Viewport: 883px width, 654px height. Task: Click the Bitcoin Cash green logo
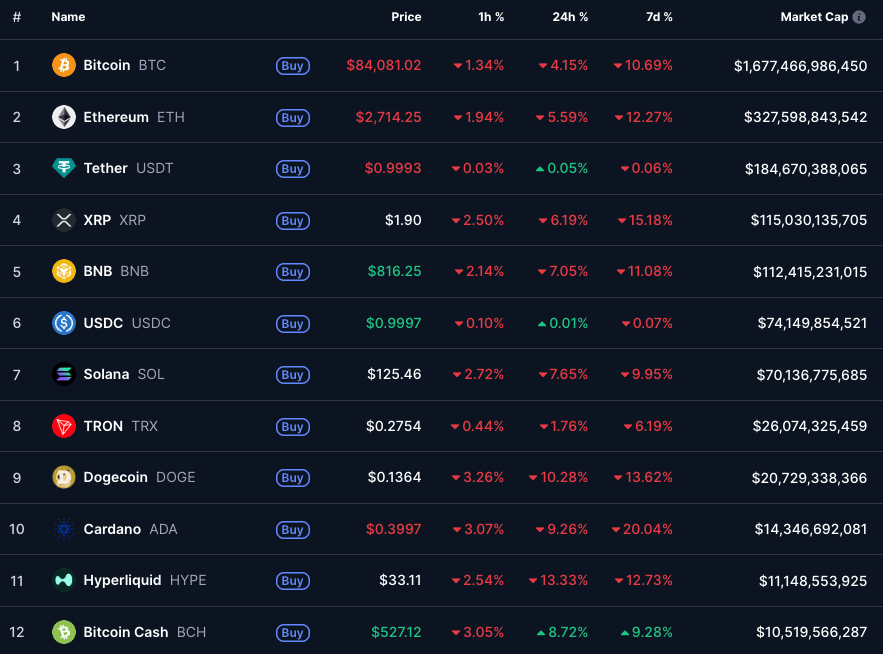pos(64,632)
